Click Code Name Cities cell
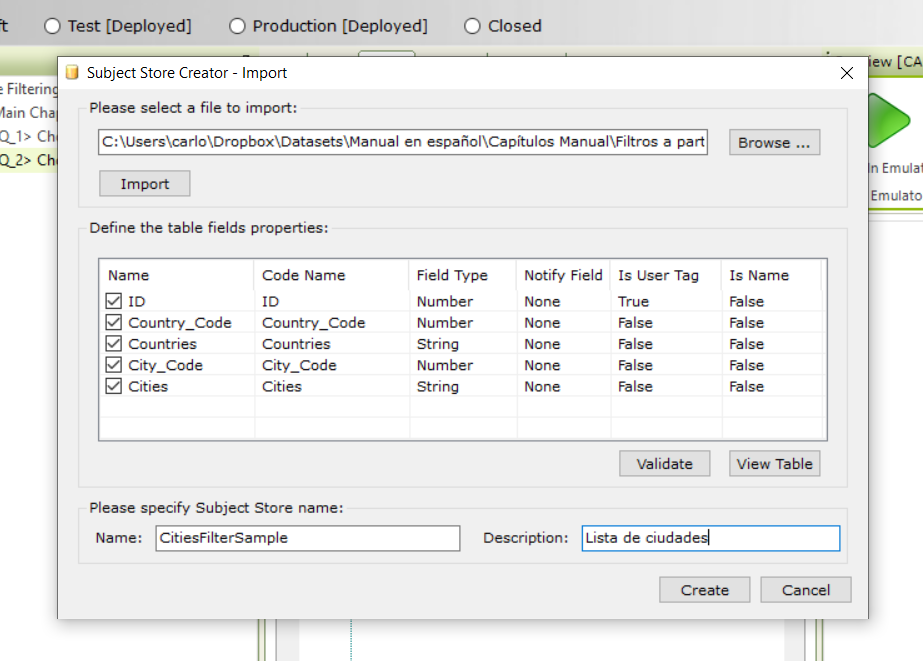 pyautogui.click(x=281, y=386)
